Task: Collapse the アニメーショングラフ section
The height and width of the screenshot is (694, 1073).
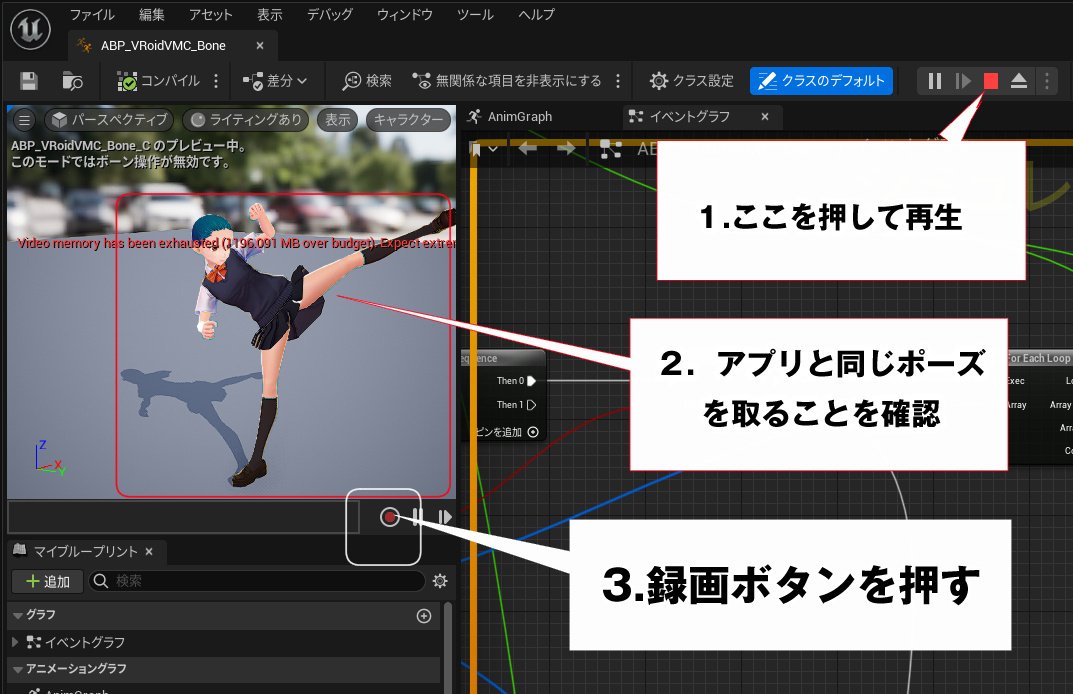Action: [18, 669]
